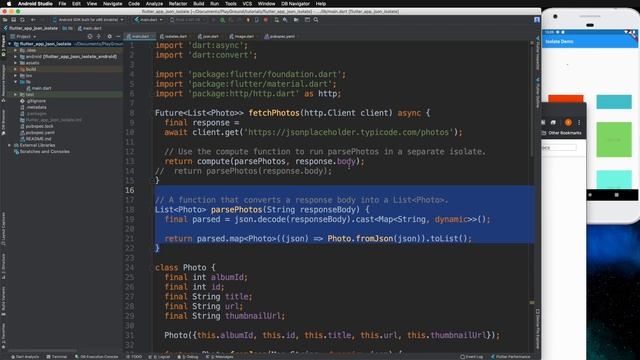Open Project panel settings gear

pyautogui.click(x=109, y=36)
